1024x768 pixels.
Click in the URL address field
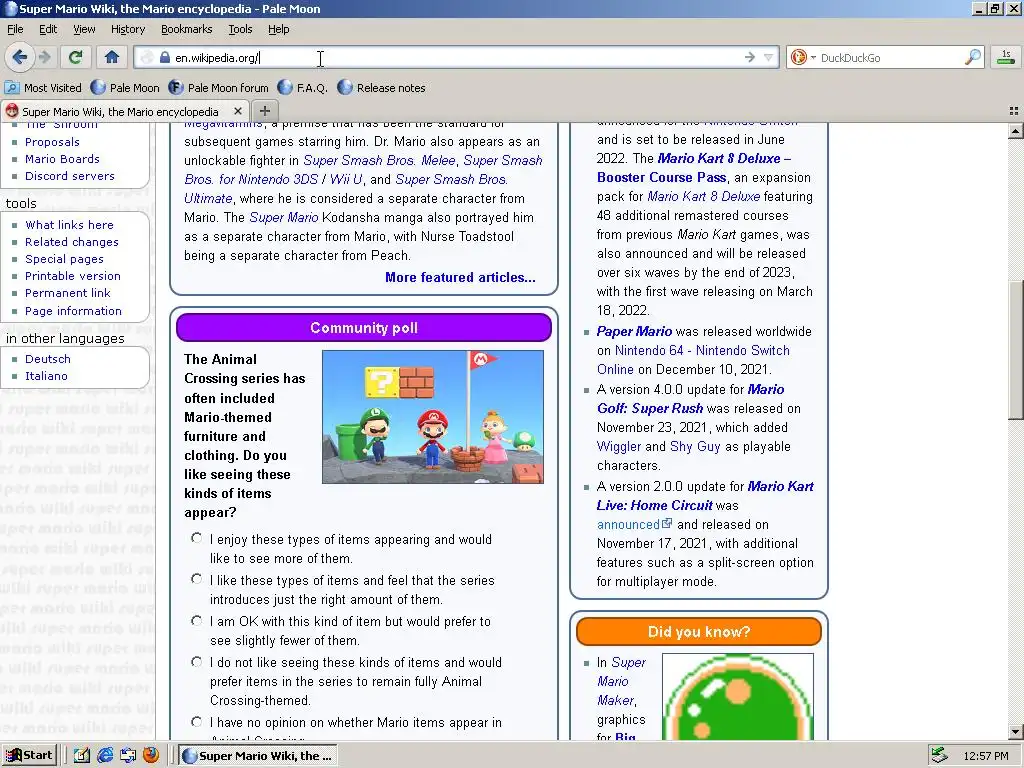click(457, 57)
